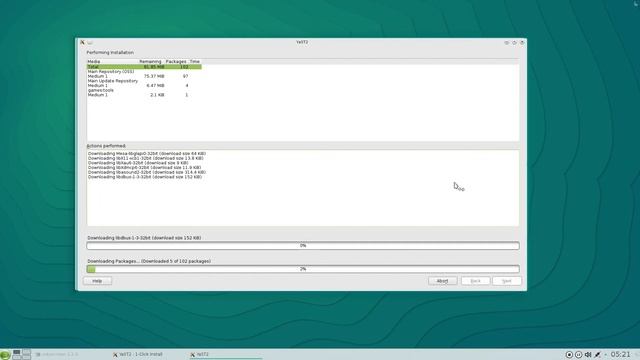Open the pen-shaped system tray icon
This screenshot has width=640, height=360.
[x=598, y=354]
